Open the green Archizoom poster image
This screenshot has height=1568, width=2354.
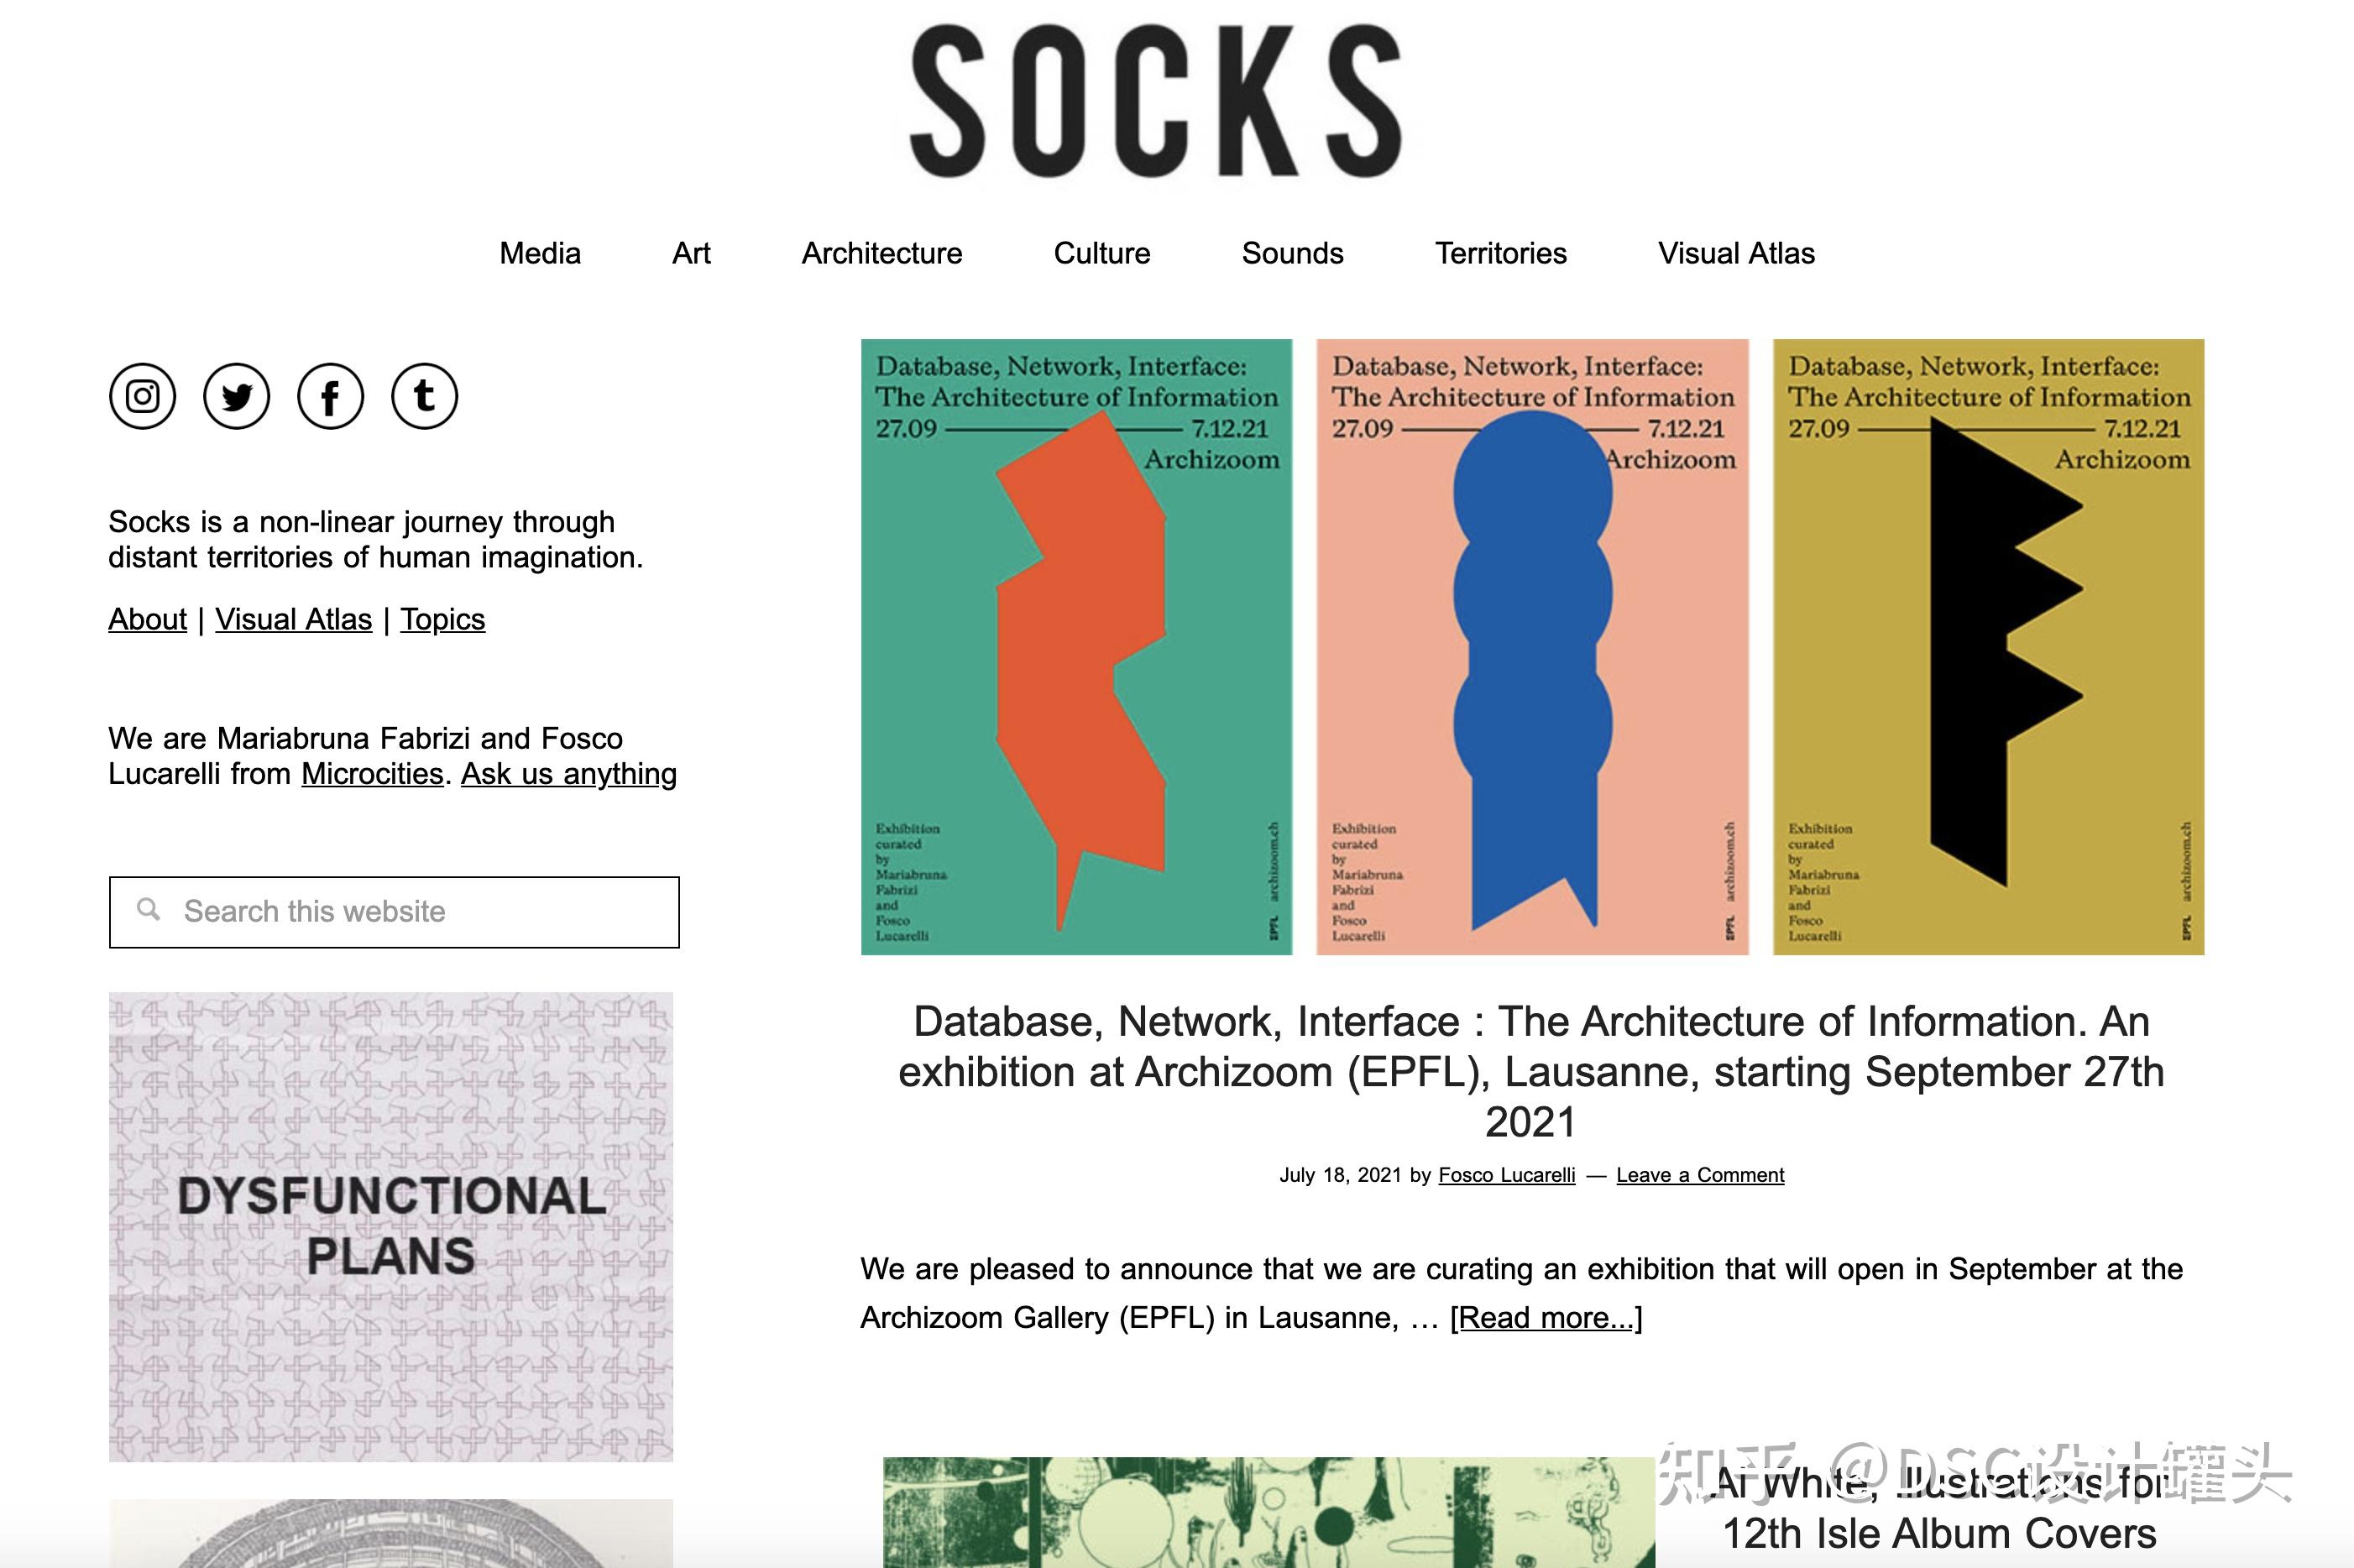[1076, 646]
